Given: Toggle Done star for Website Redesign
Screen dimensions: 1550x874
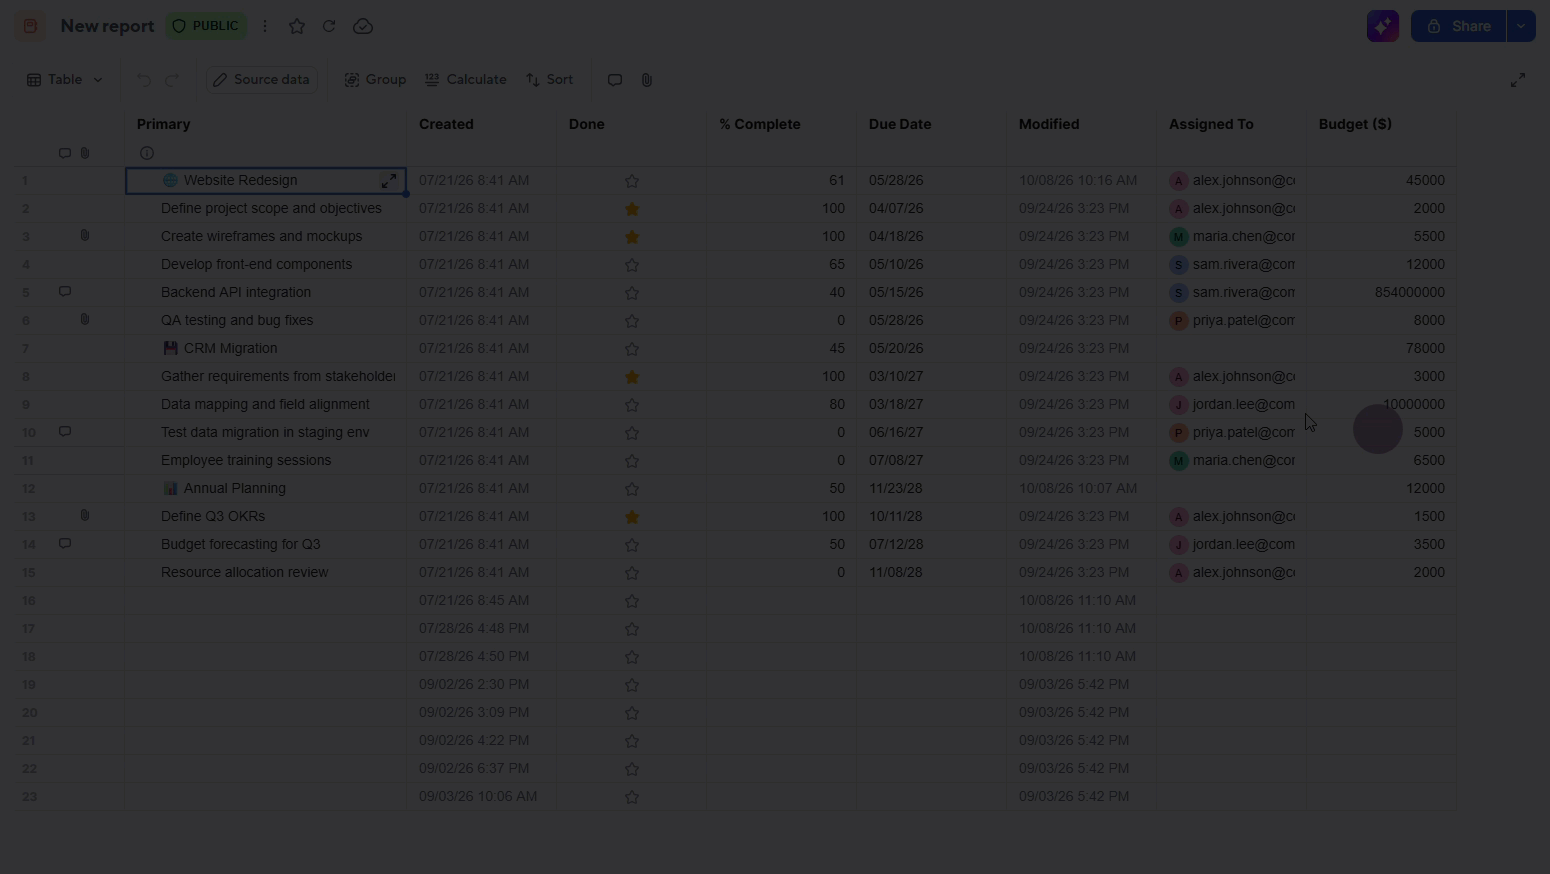Looking at the screenshot, I should click(x=632, y=181).
